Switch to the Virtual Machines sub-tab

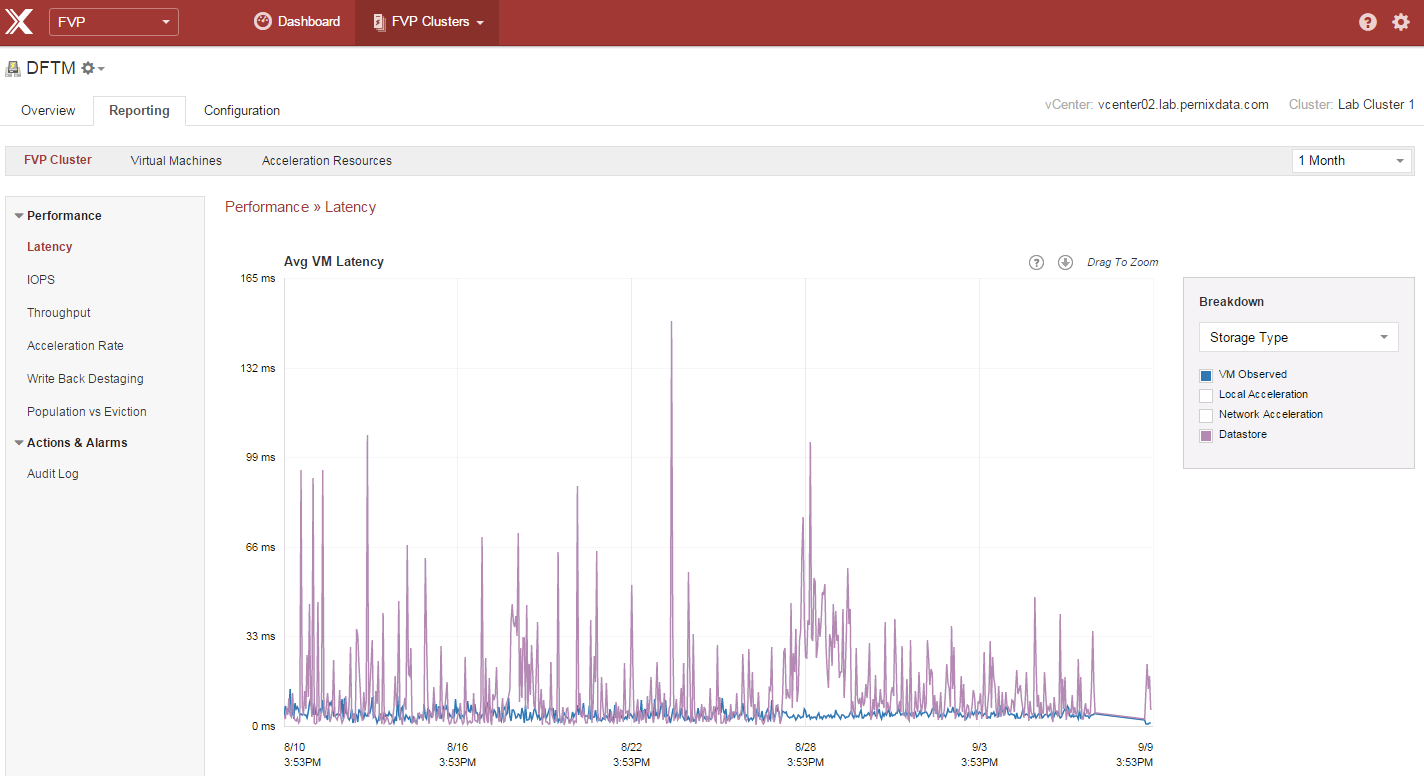[176, 161]
